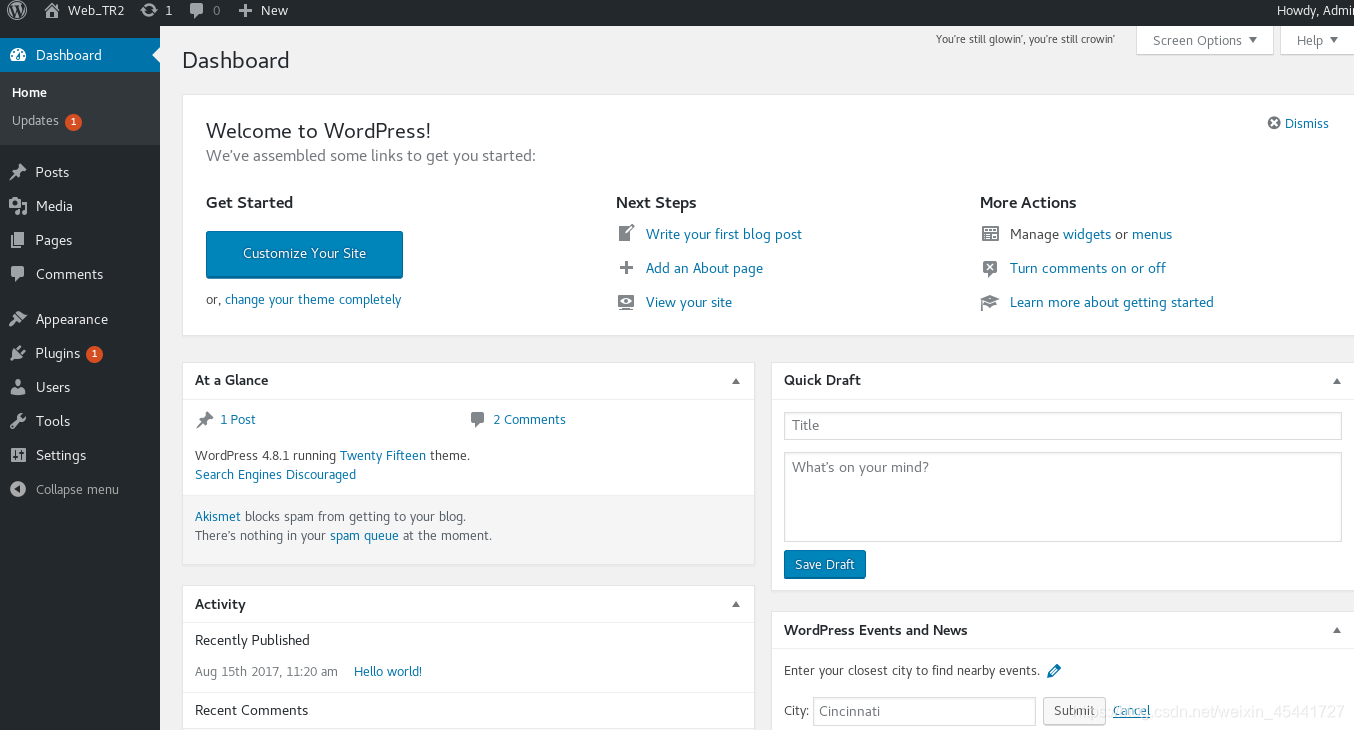Collapse the At a Glance widget

(x=736, y=381)
